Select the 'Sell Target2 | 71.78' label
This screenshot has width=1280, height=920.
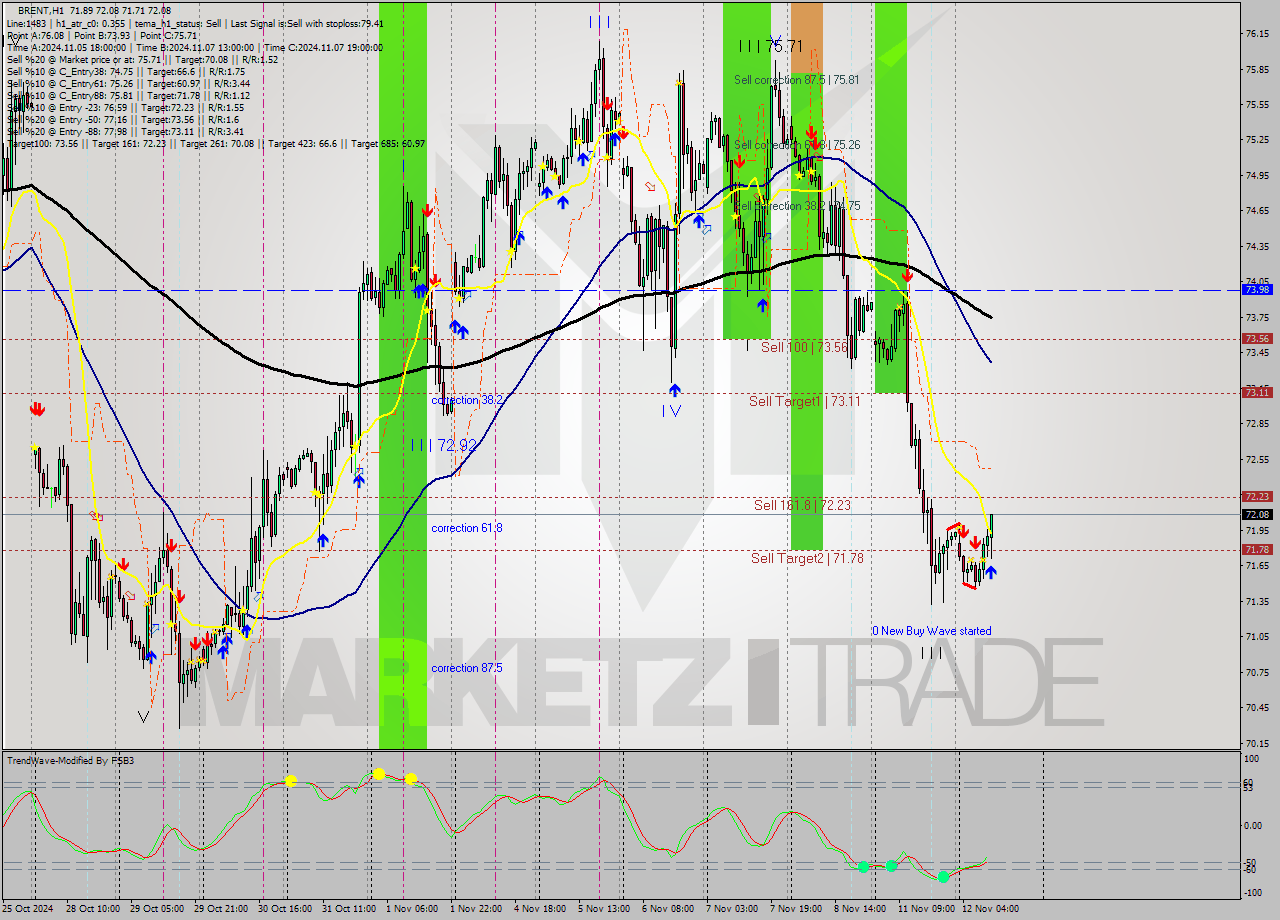tap(807, 558)
